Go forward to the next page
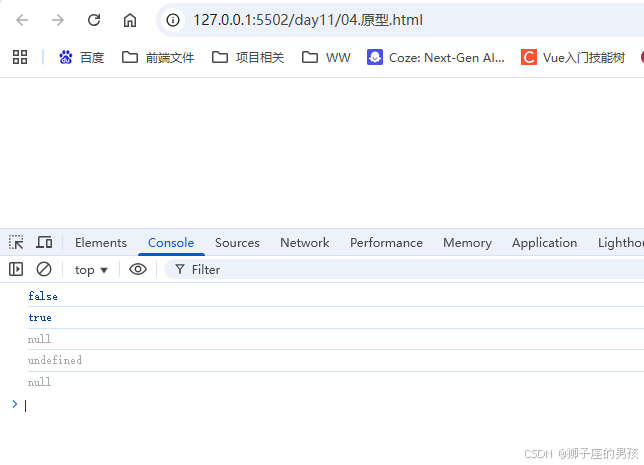The height and width of the screenshot is (465, 644). pyautogui.click(x=58, y=20)
